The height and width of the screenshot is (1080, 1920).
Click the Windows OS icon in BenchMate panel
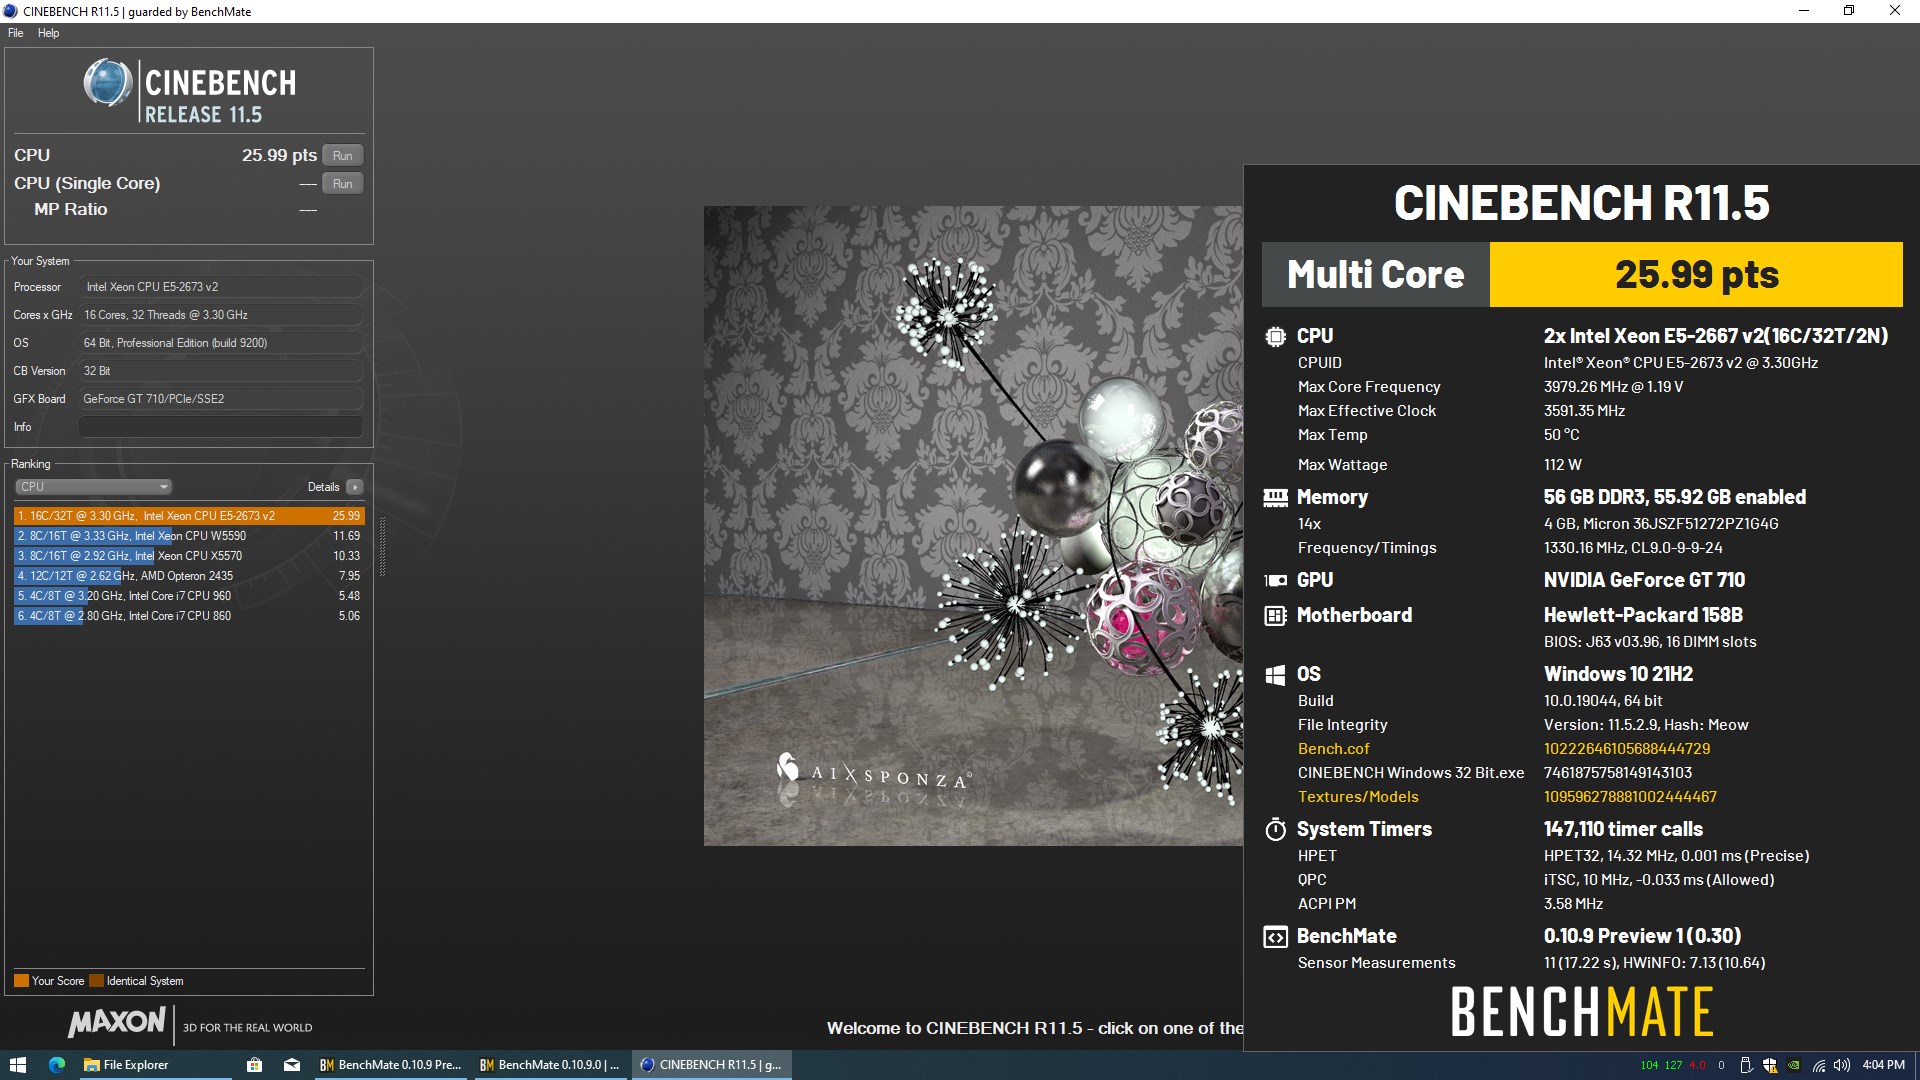pos(1275,675)
